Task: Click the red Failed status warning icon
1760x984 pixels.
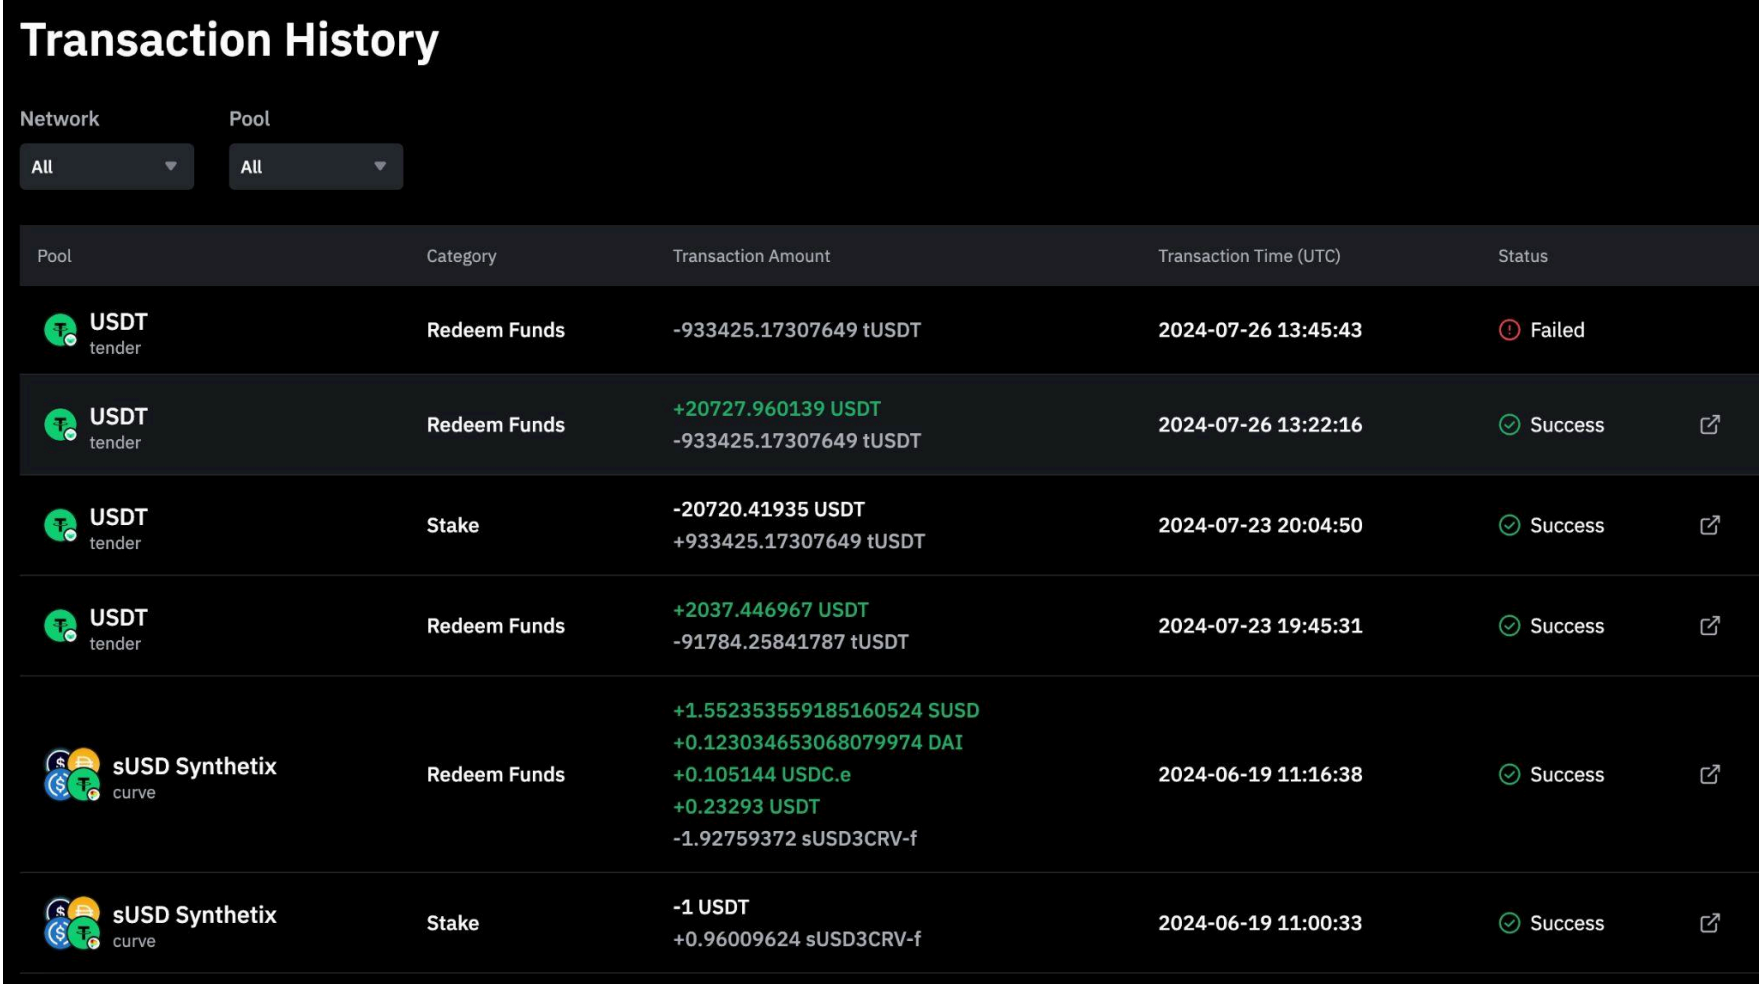Action: [1509, 330]
